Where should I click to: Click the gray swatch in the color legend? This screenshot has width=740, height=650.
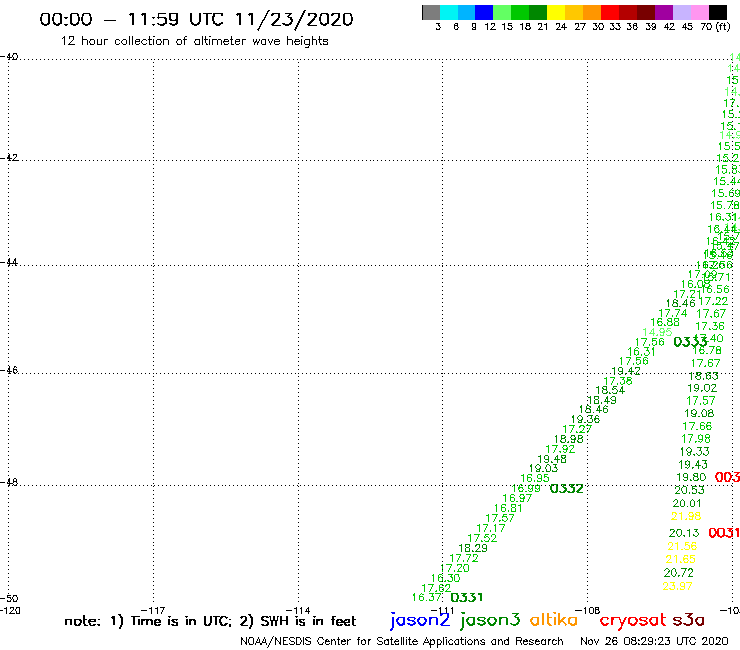click(x=431, y=12)
